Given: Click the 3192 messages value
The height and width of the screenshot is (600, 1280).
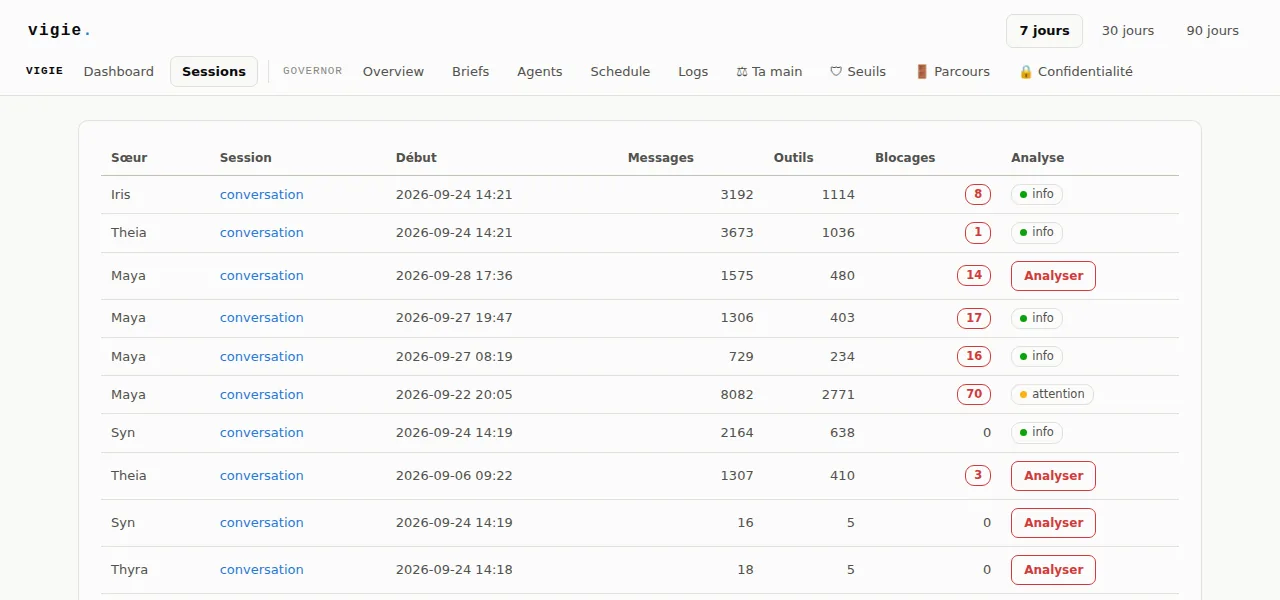Looking at the screenshot, I should point(737,195).
